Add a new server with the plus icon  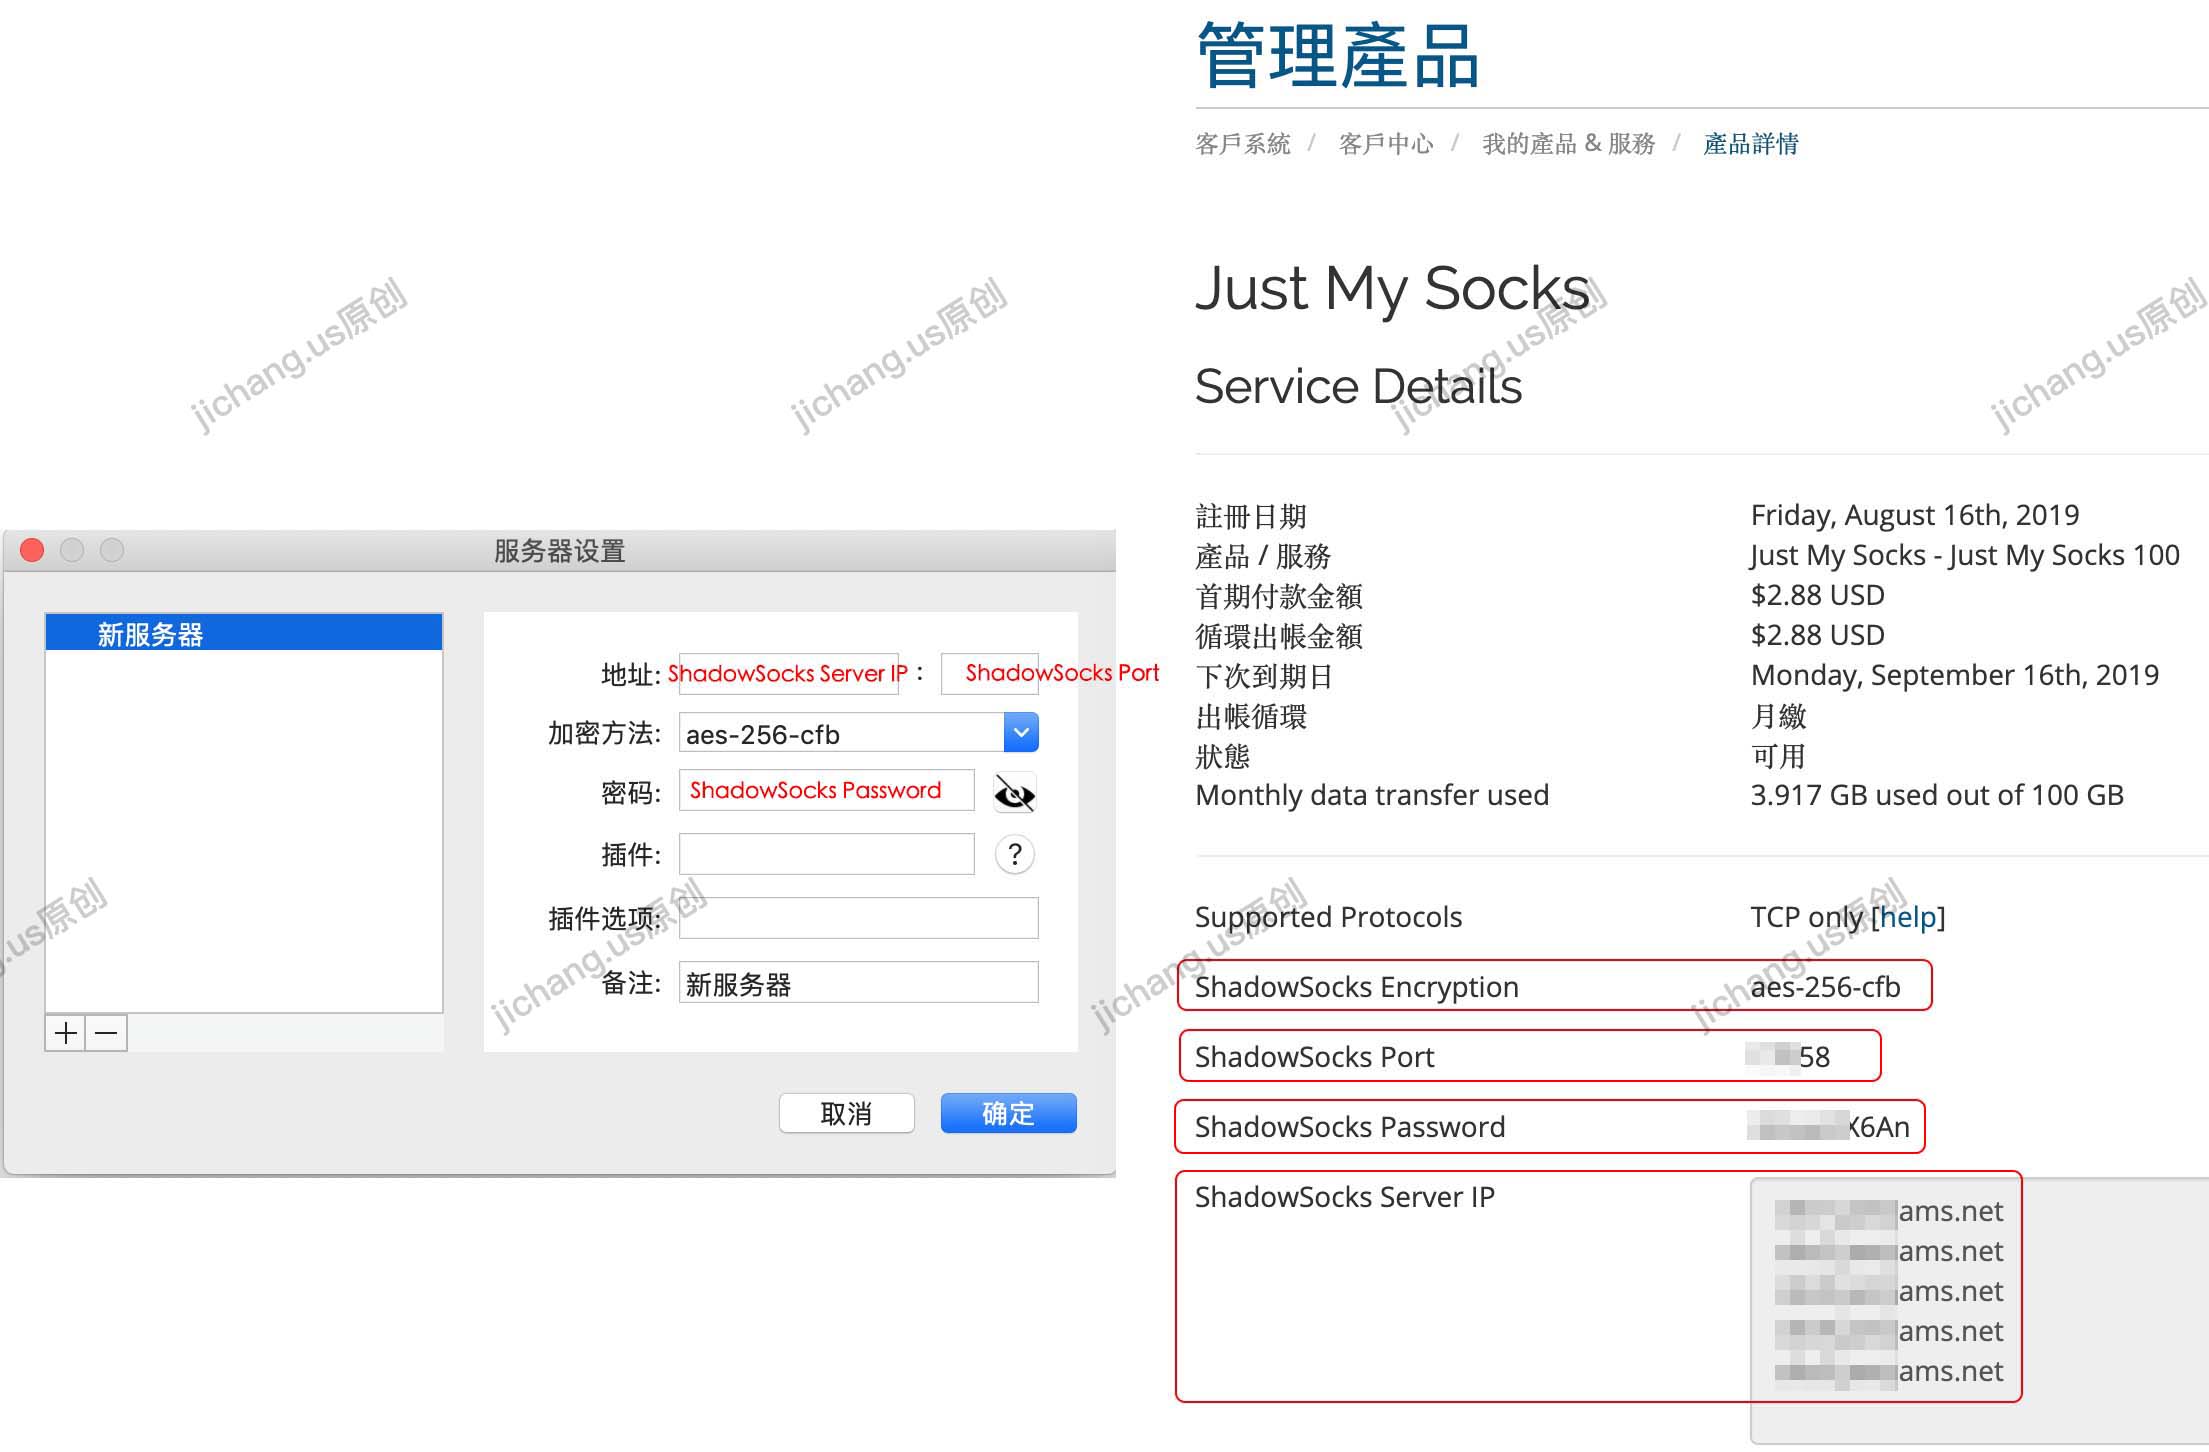[64, 1033]
